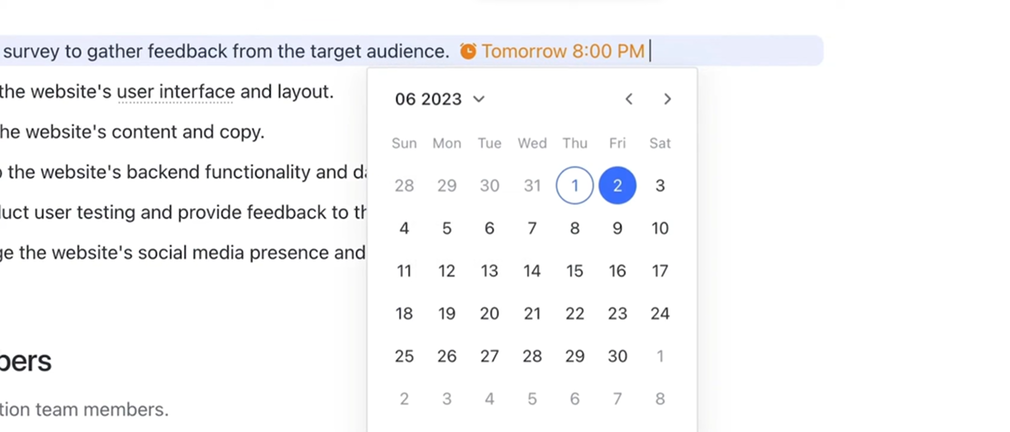Click the underlined "user interface" text
1010x432 pixels.
(176, 93)
